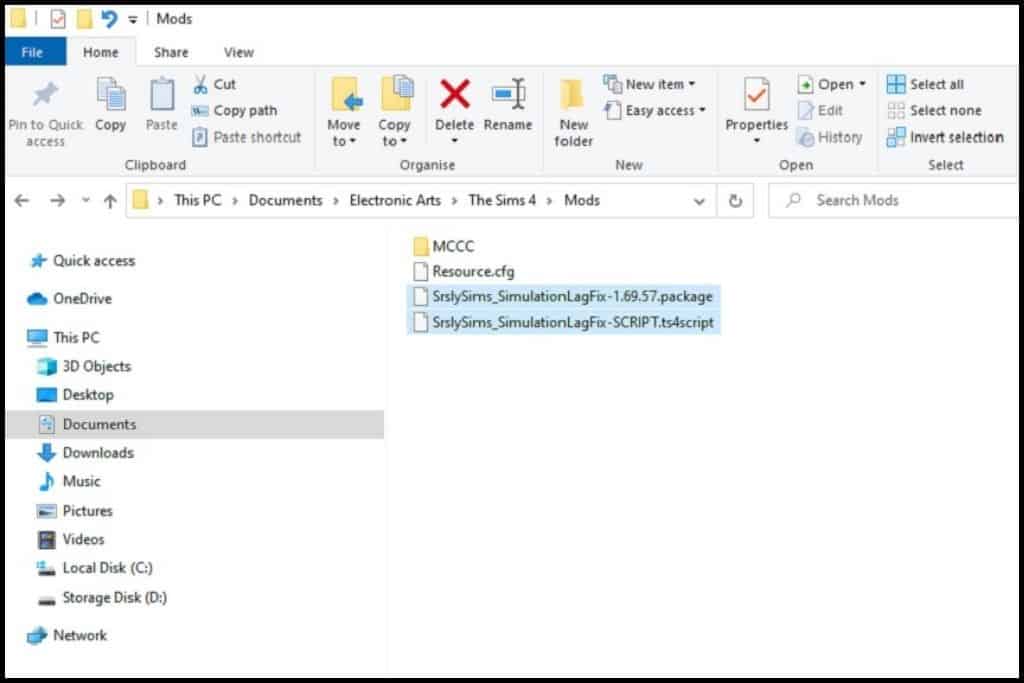Select the Resource.cfg file
Viewport: 1024px width, 683px height.
tap(464, 271)
